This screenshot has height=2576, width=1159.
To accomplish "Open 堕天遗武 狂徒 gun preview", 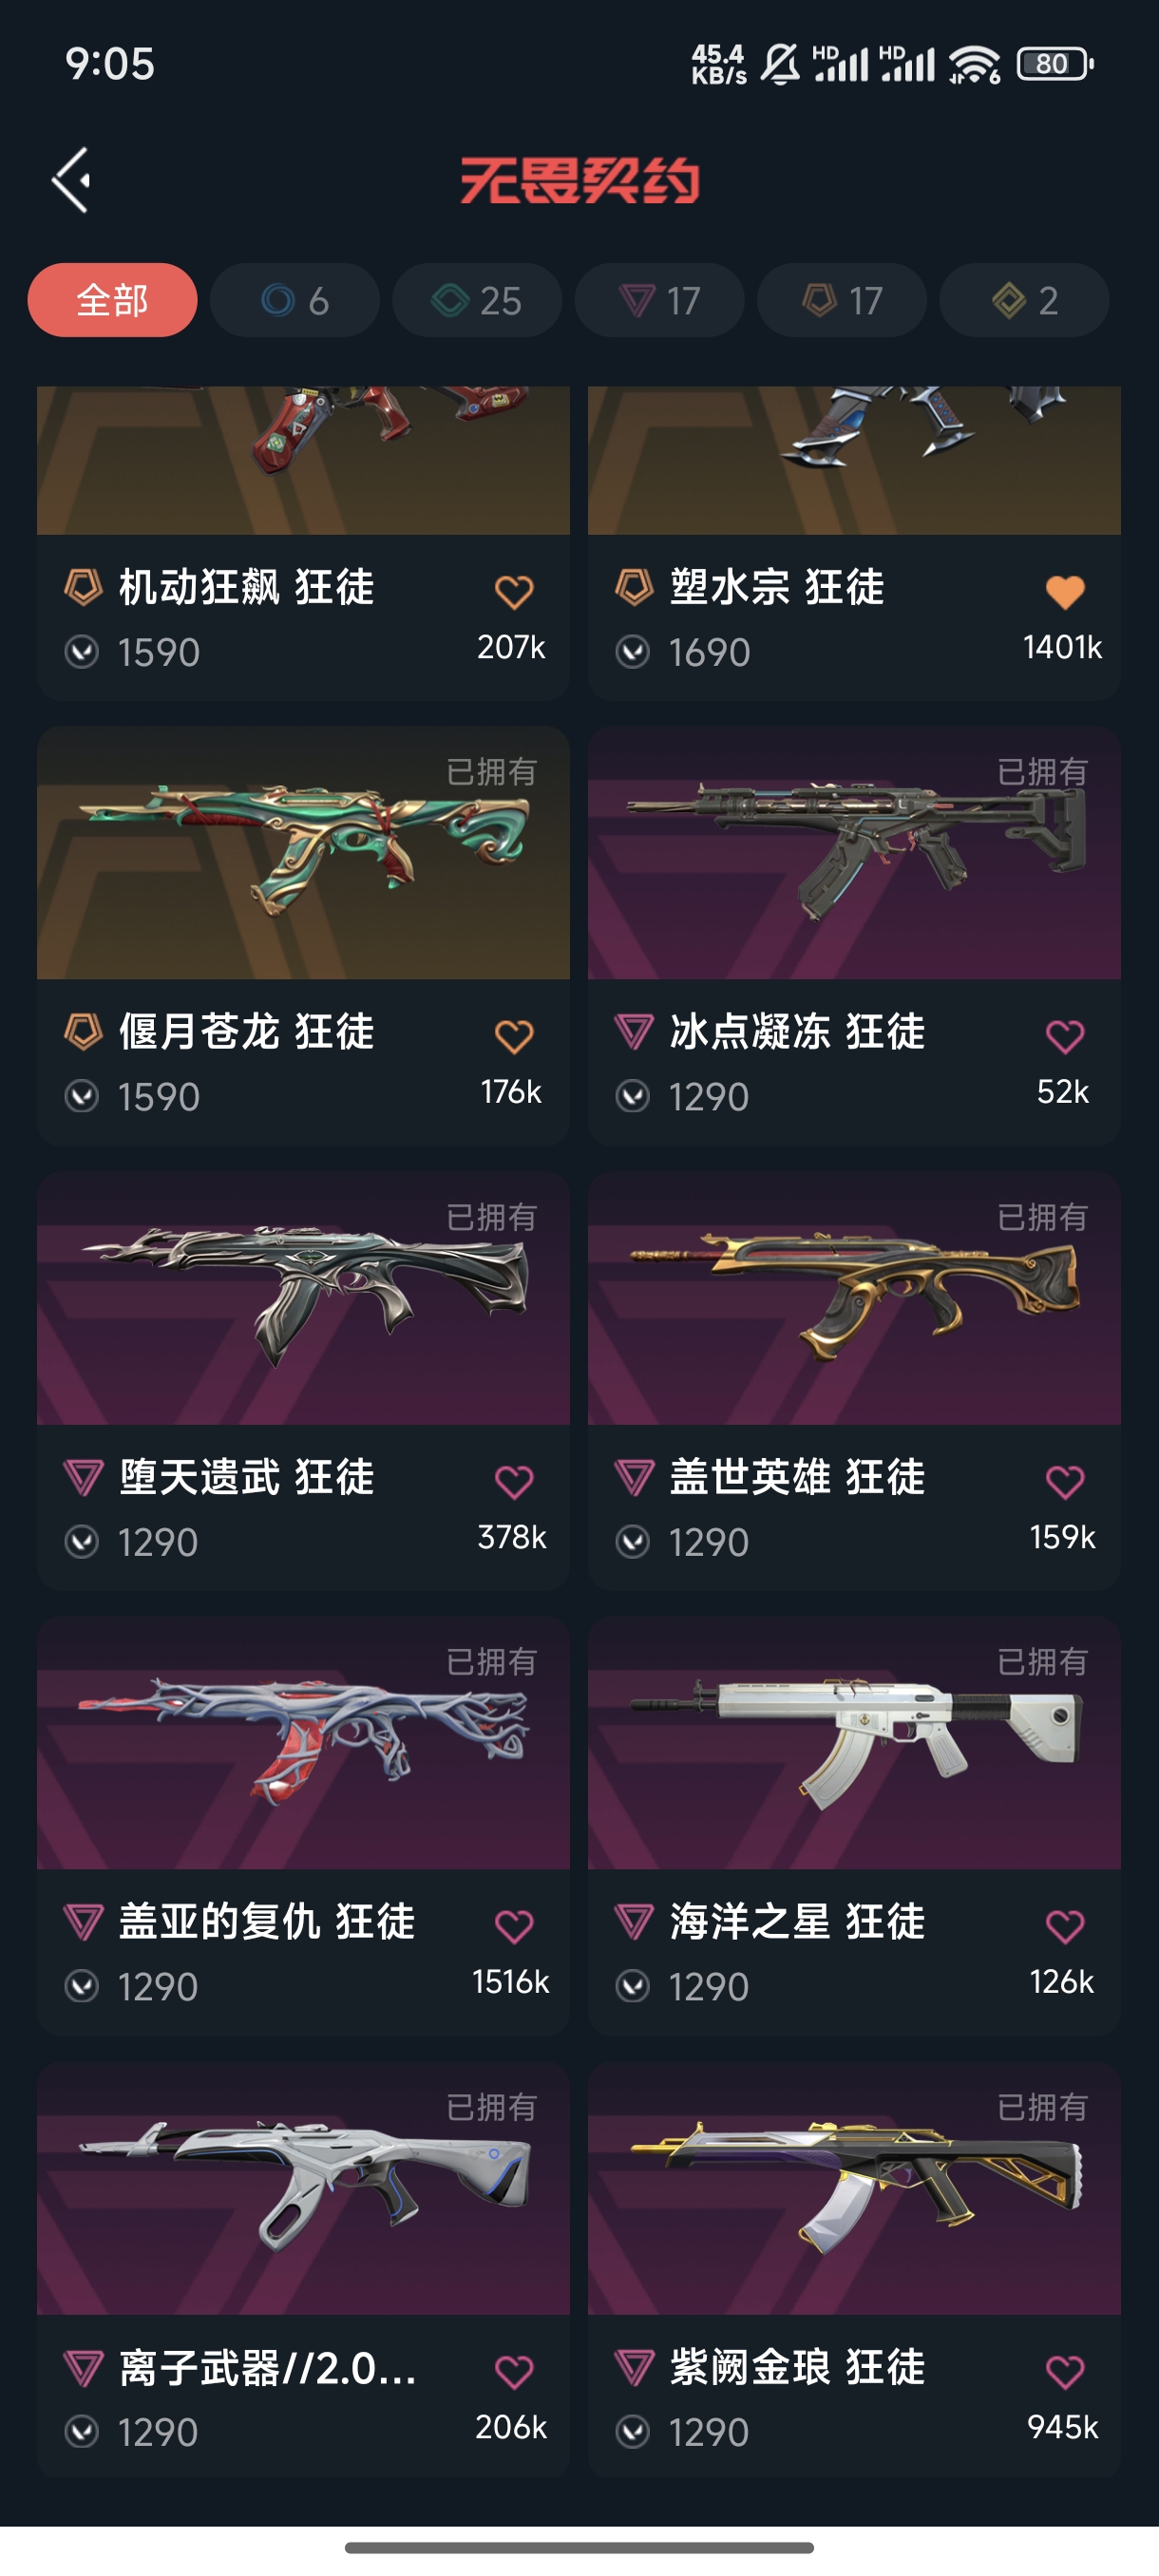I will (x=303, y=1298).
